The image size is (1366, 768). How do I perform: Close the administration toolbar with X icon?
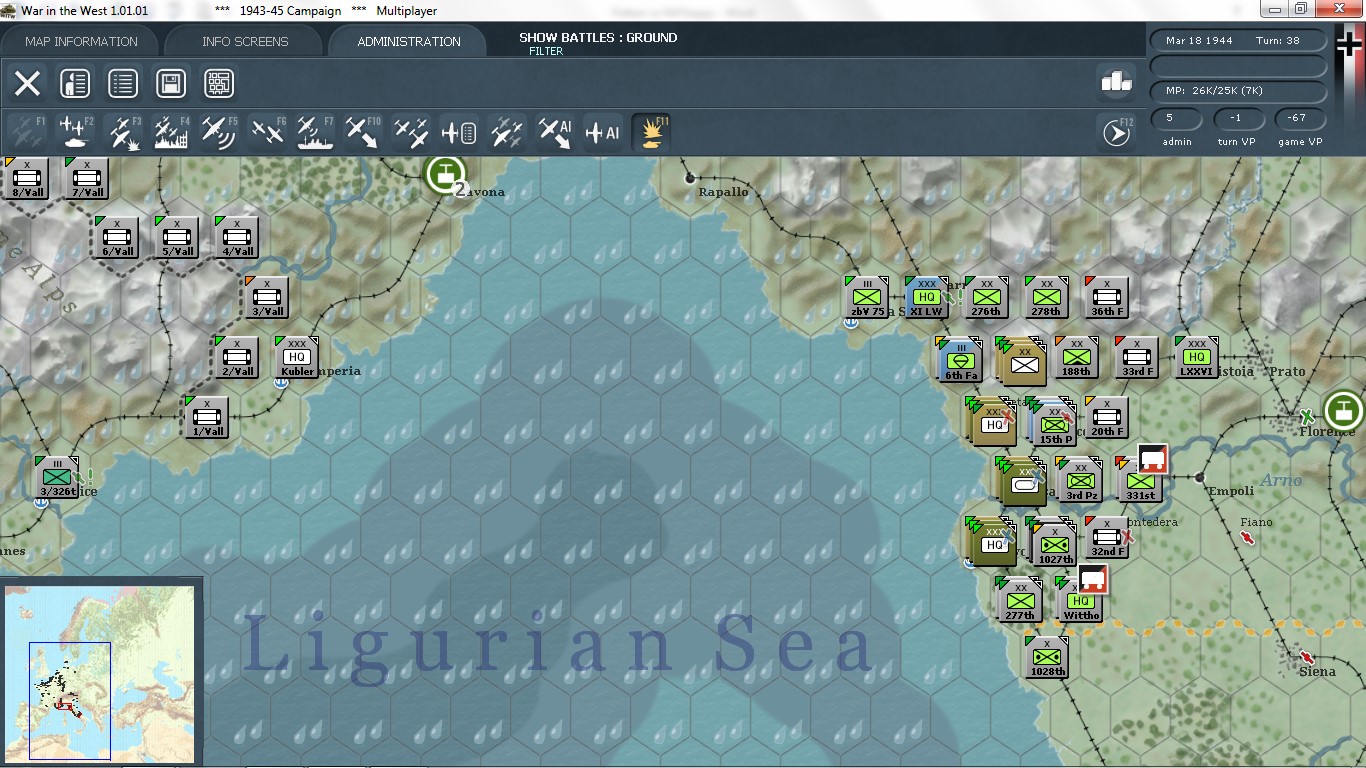click(x=27, y=83)
